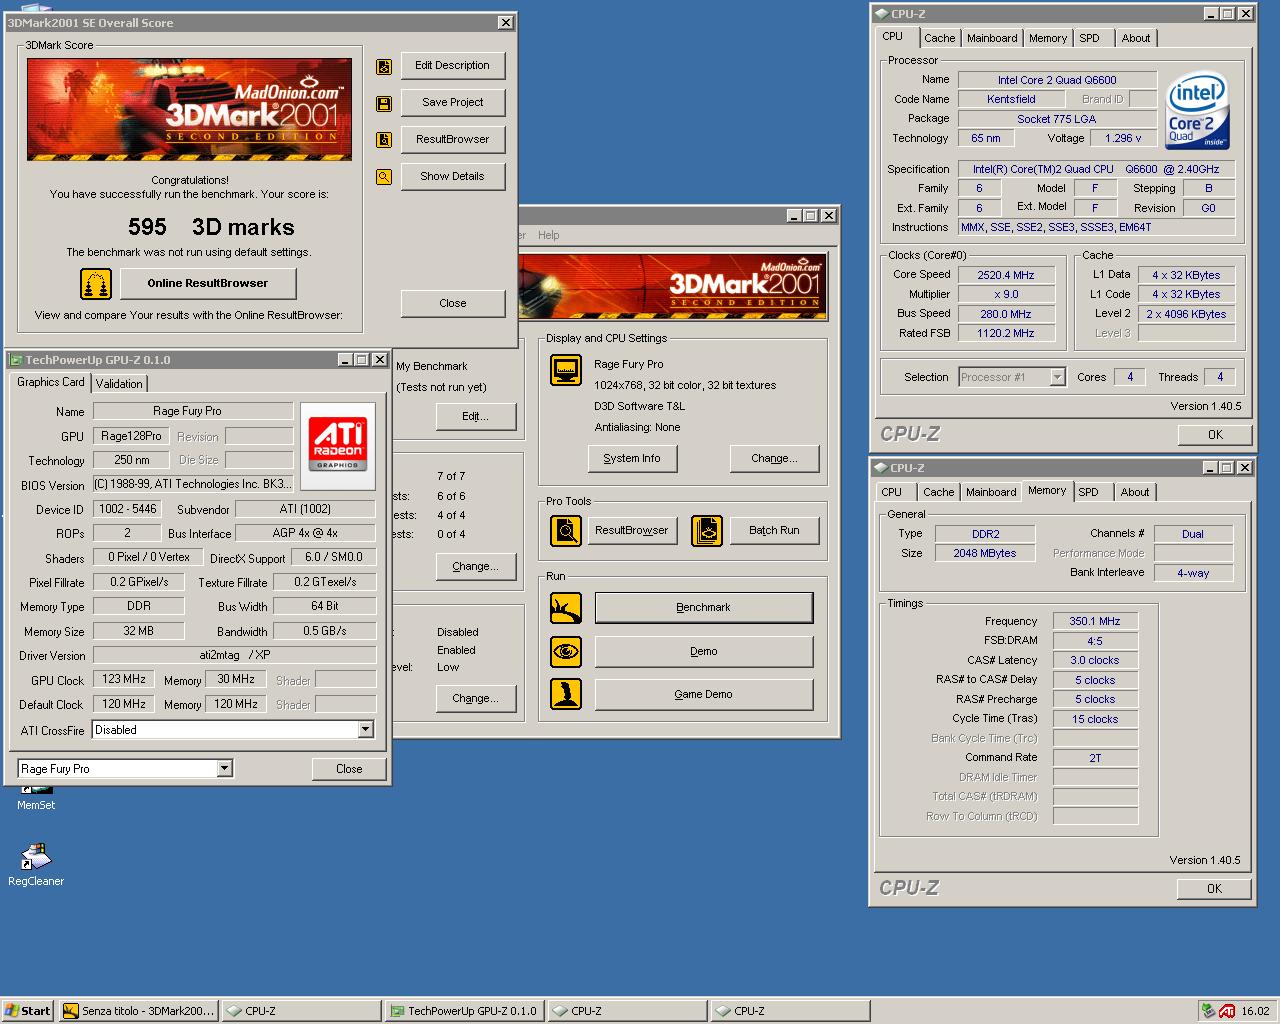
Task: Switch to the Validation tab in GPU-Z
Action: click(x=119, y=384)
